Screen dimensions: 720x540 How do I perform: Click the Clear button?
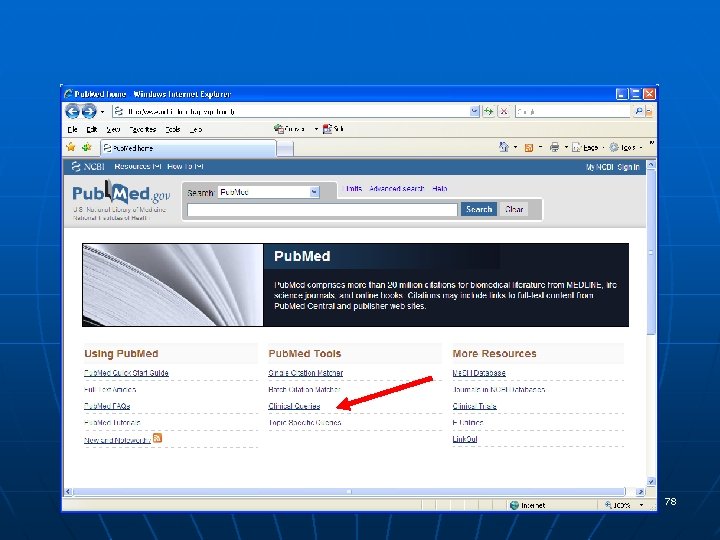pyautogui.click(x=514, y=209)
